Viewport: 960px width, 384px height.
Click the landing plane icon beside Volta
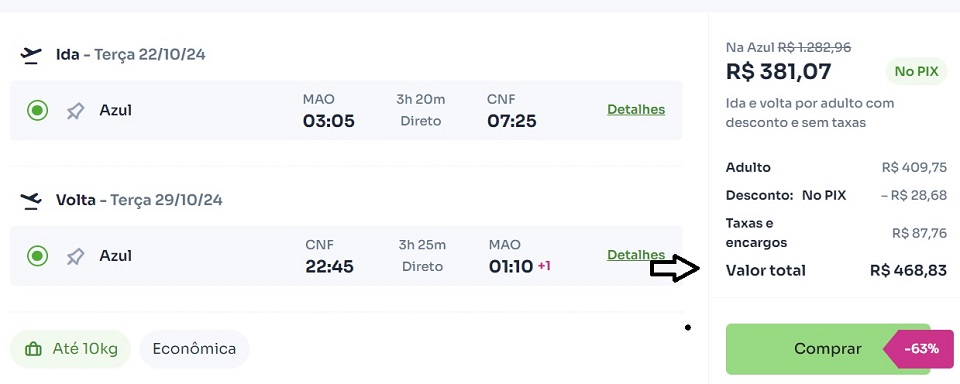(x=31, y=200)
